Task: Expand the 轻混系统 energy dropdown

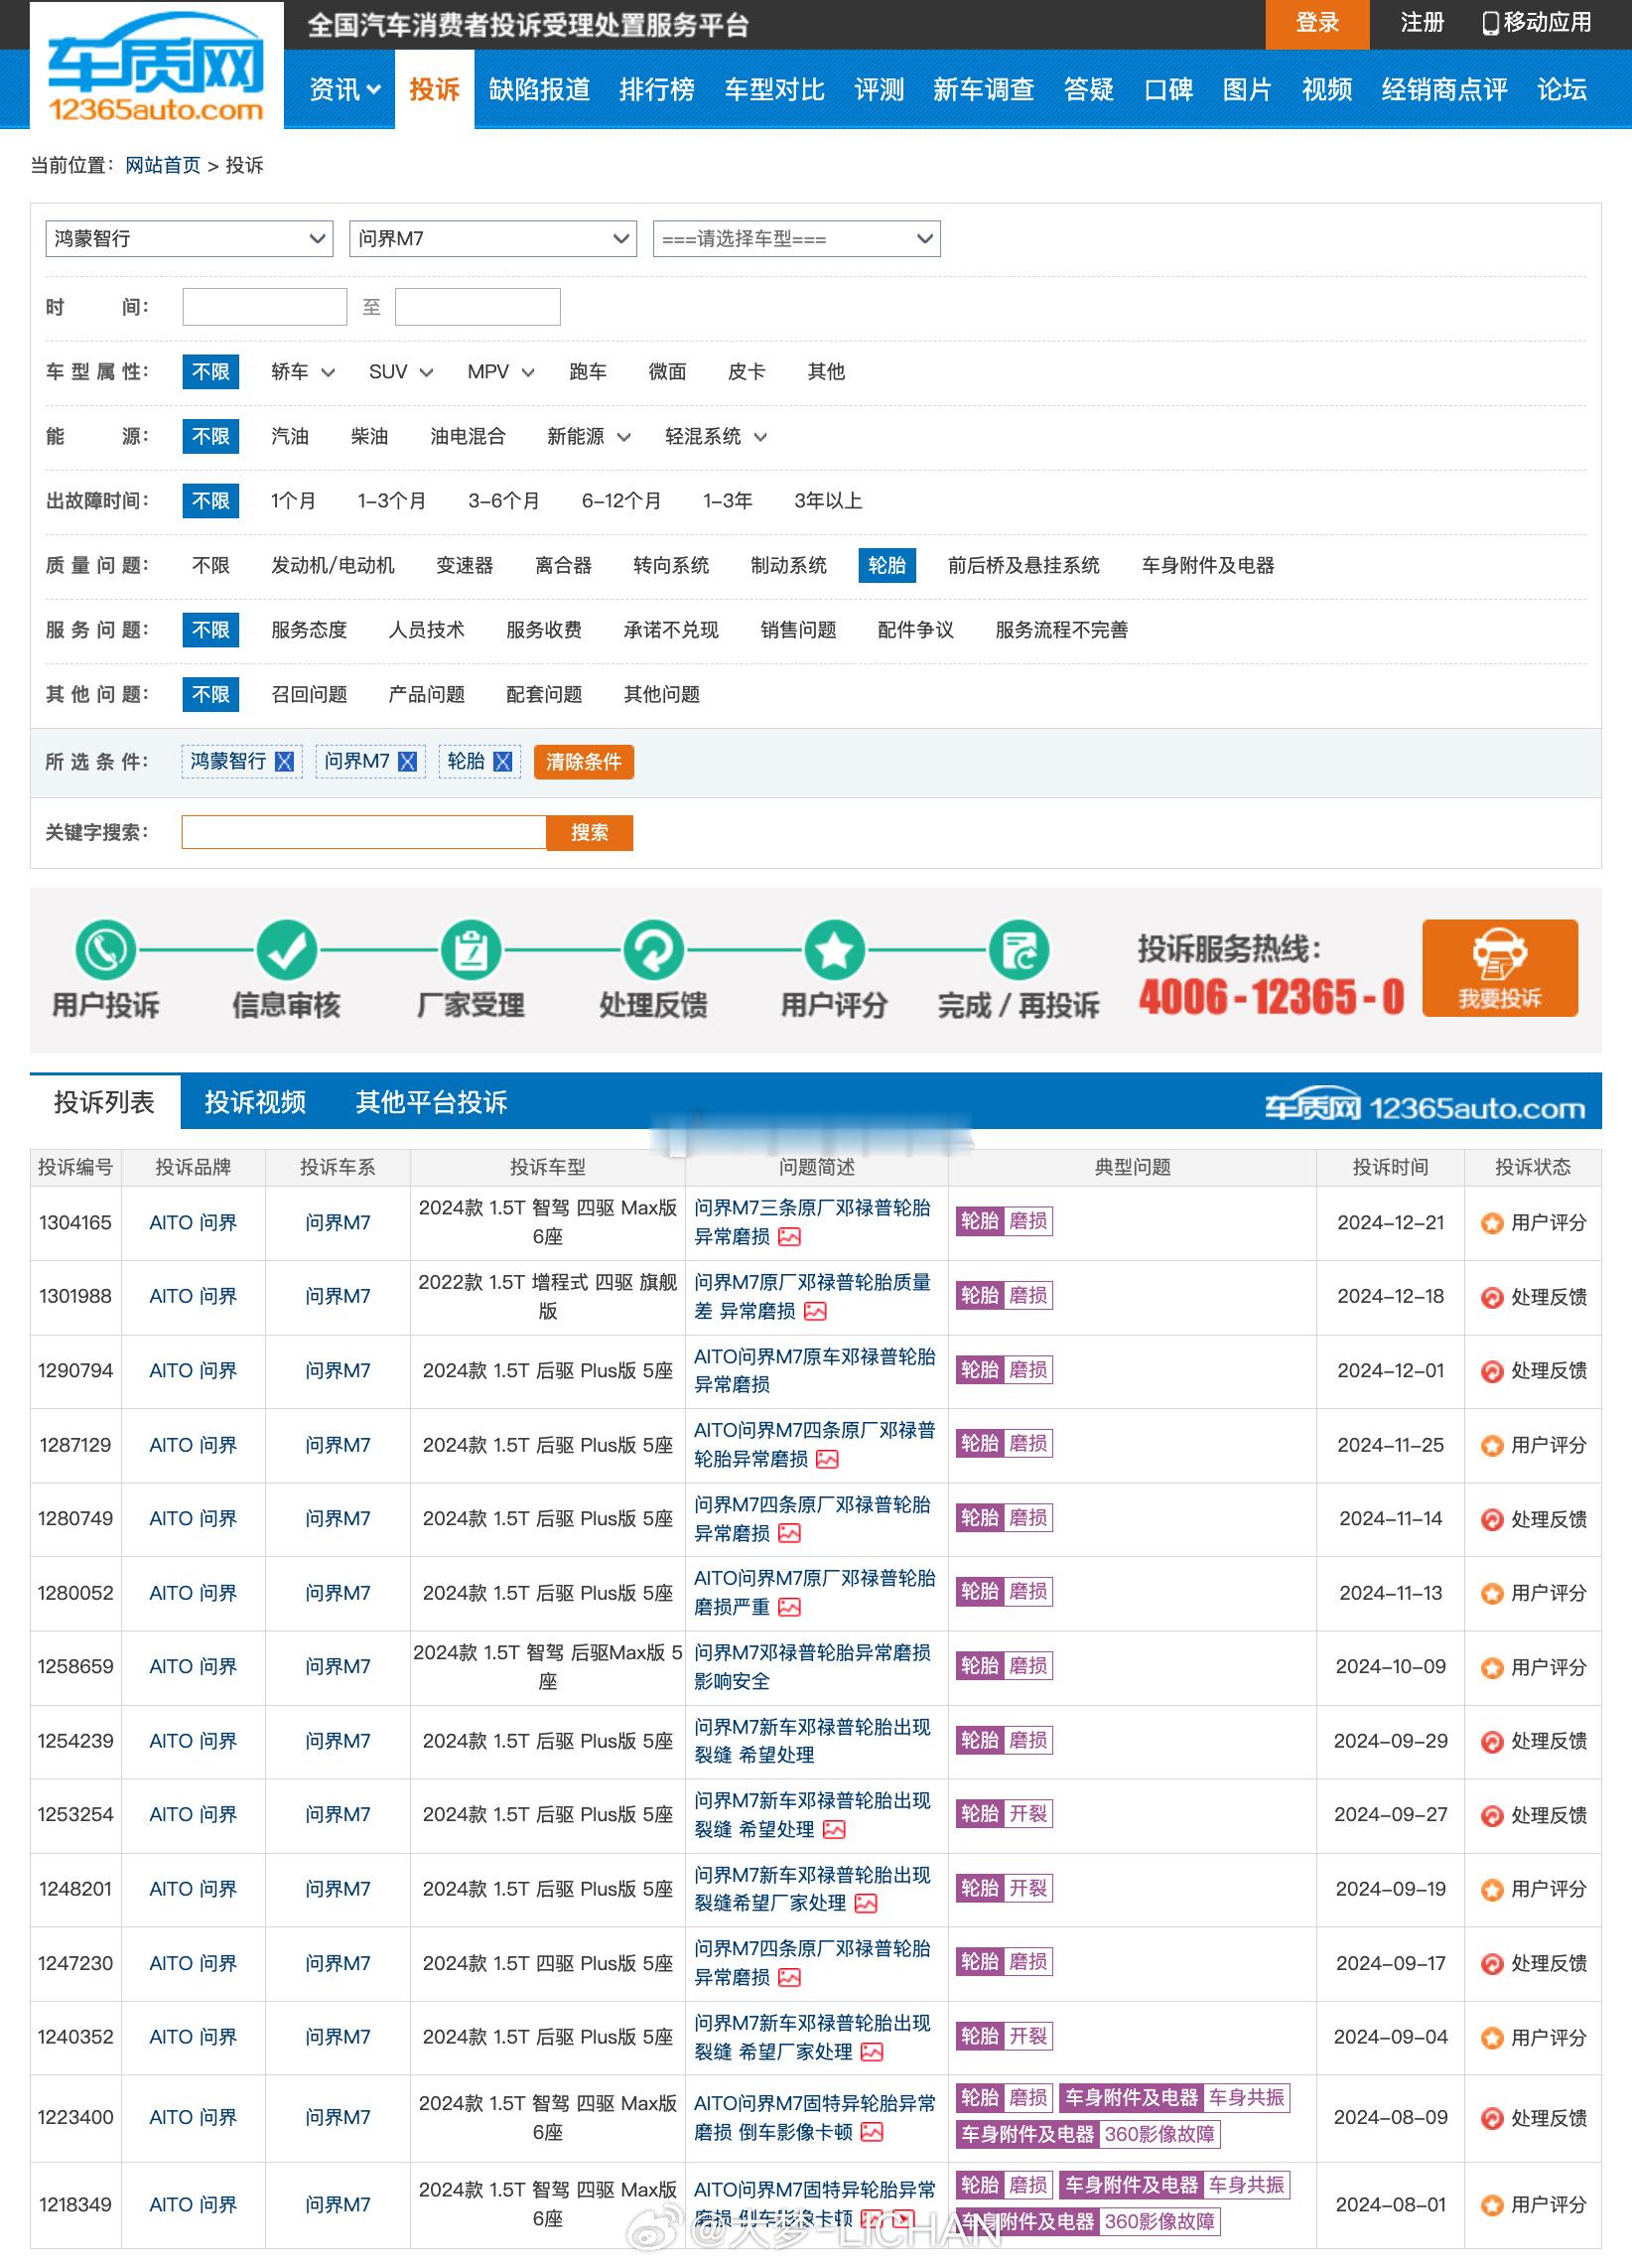Action: 716,437
